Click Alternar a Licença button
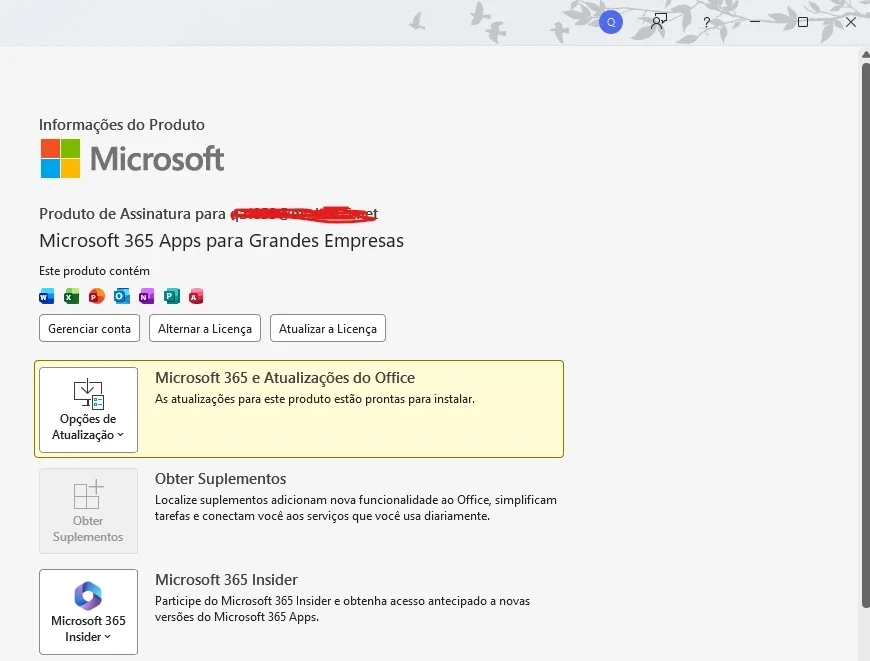 (x=205, y=329)
